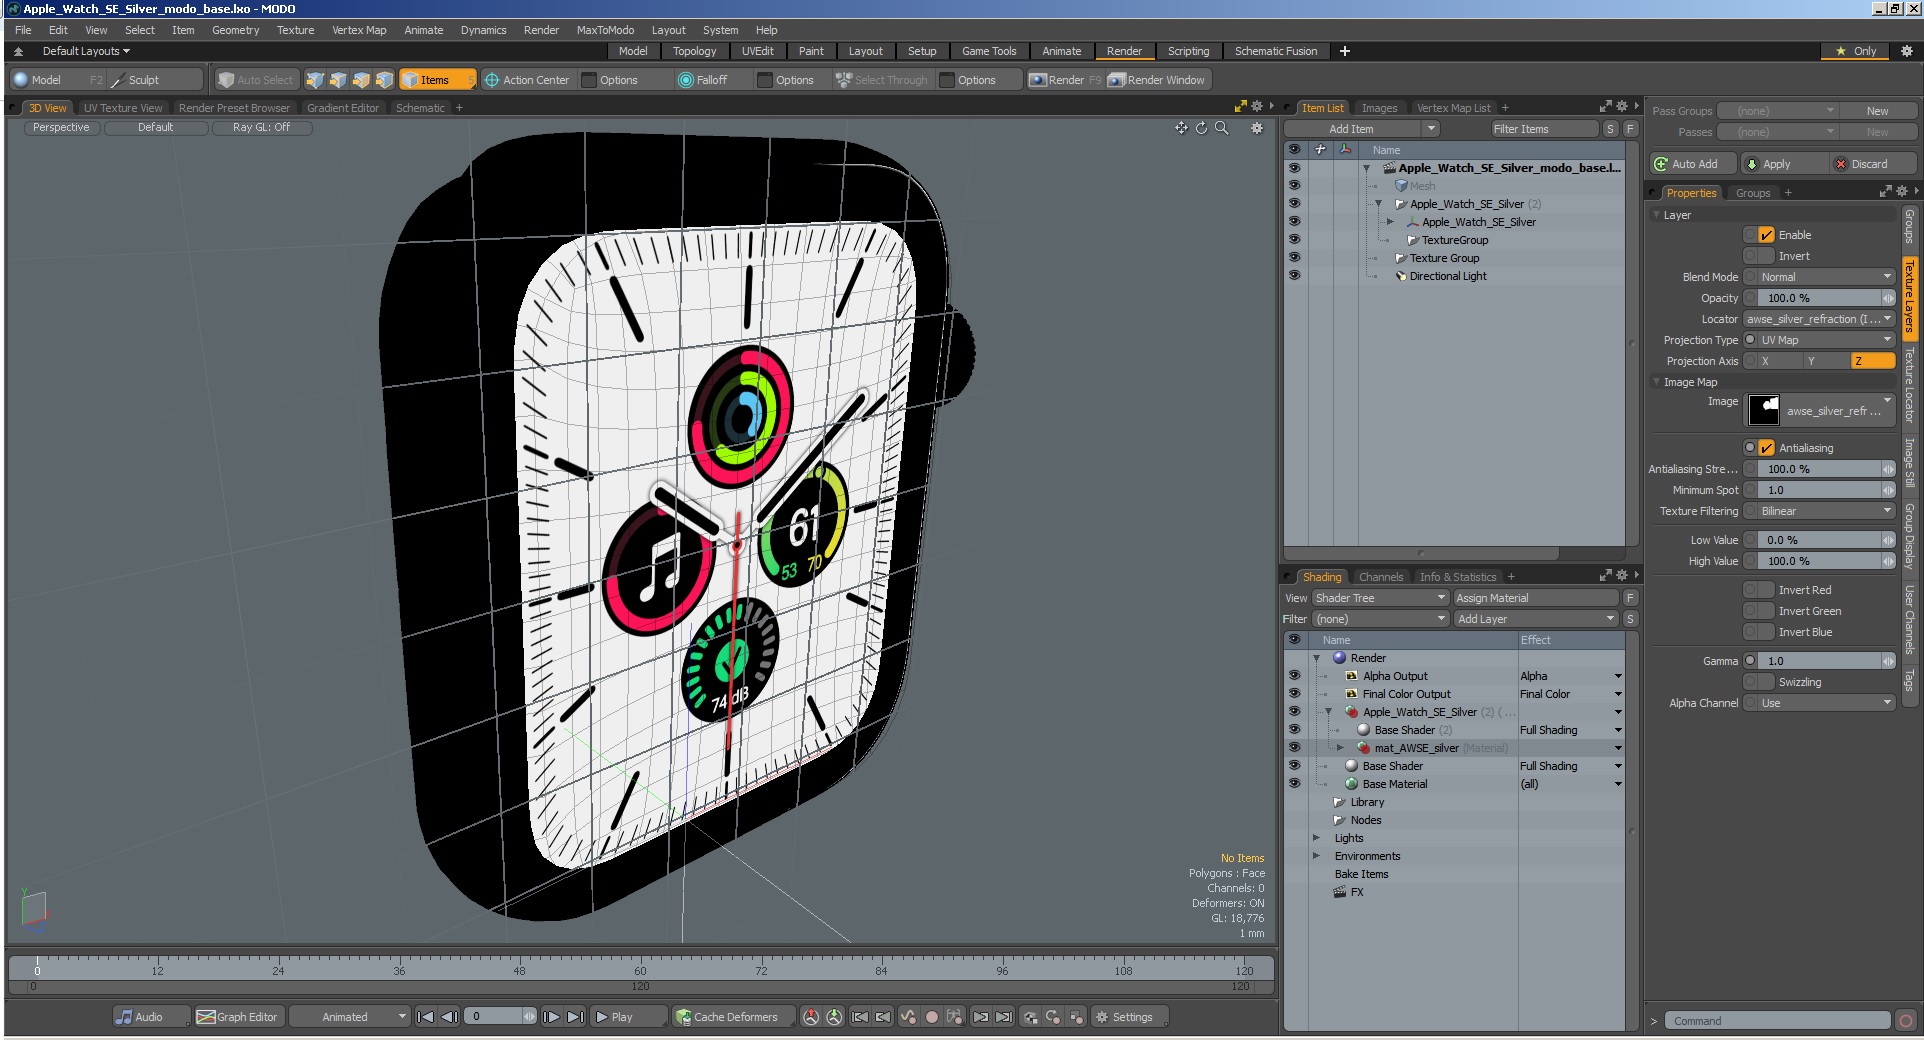Switch to UV Texture View tab
This screenshot has height=1040, width=1924.
point(122,108)
